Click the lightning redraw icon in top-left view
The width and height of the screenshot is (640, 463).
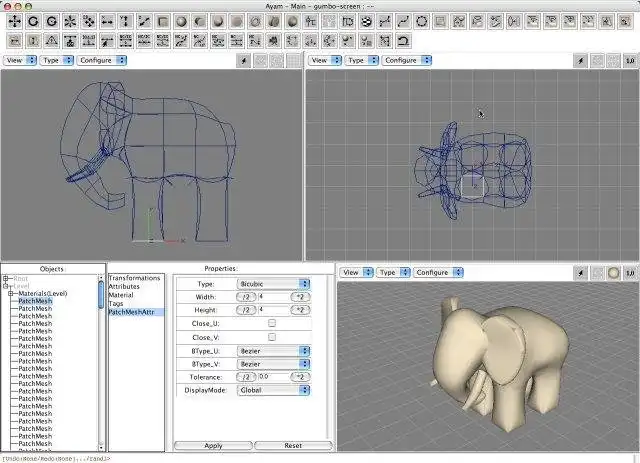(244, 61)
